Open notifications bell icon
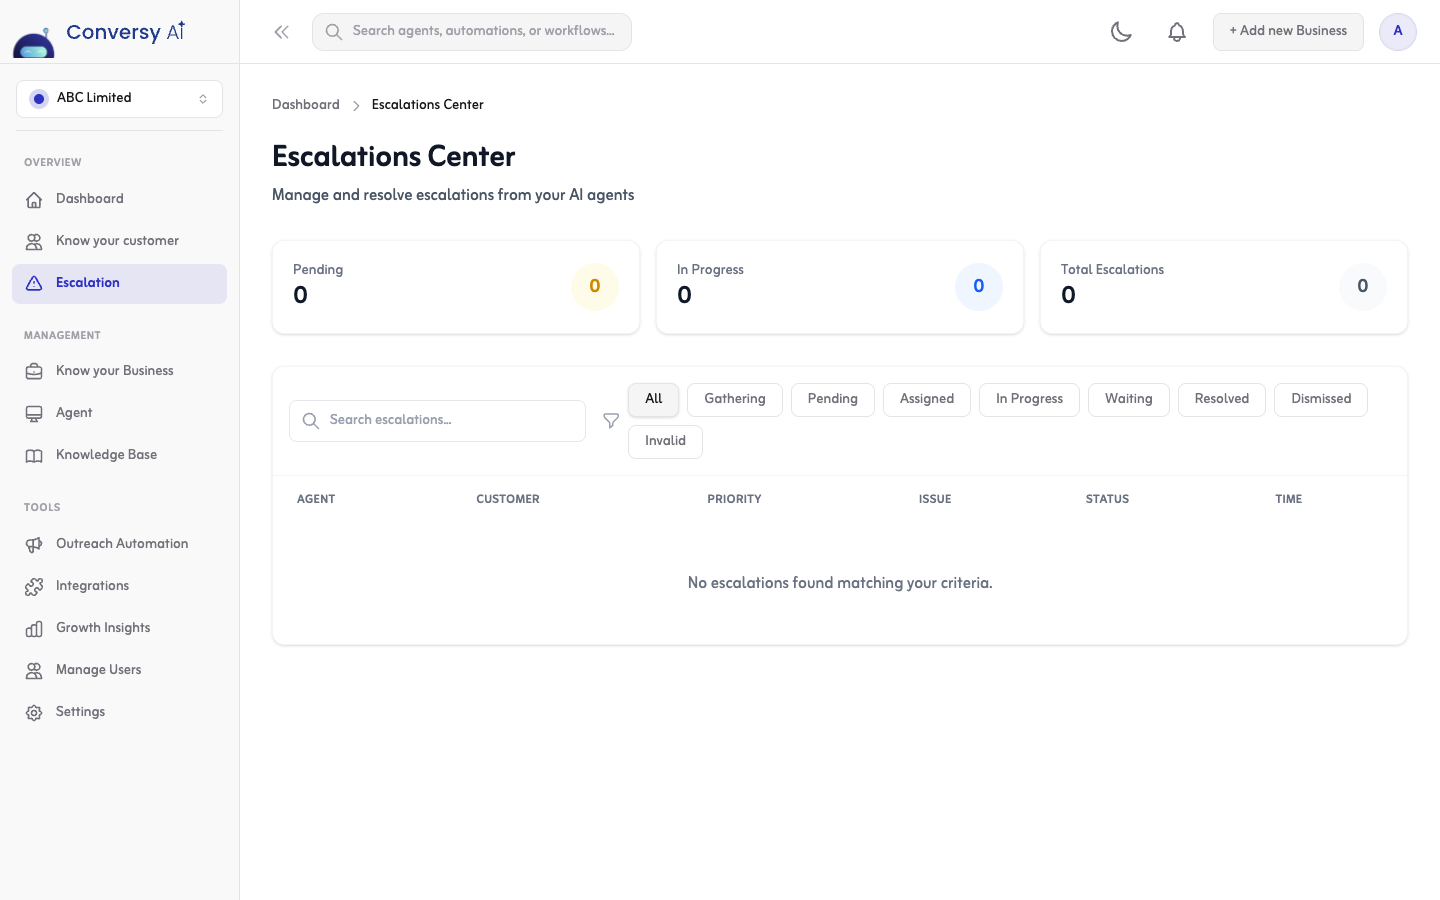 1177,32
